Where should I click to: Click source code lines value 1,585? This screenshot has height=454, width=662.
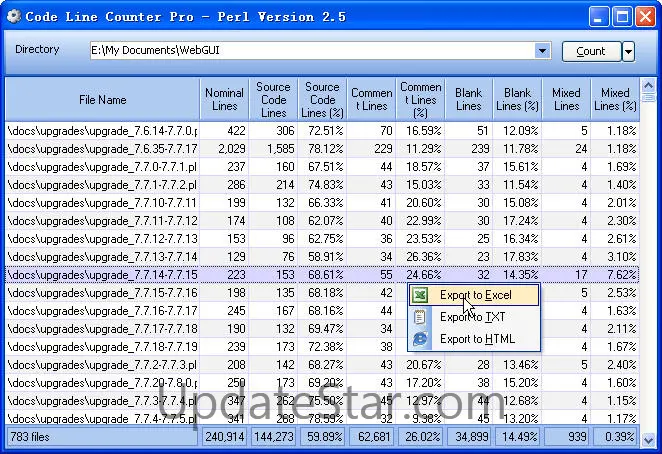[281, 149]
